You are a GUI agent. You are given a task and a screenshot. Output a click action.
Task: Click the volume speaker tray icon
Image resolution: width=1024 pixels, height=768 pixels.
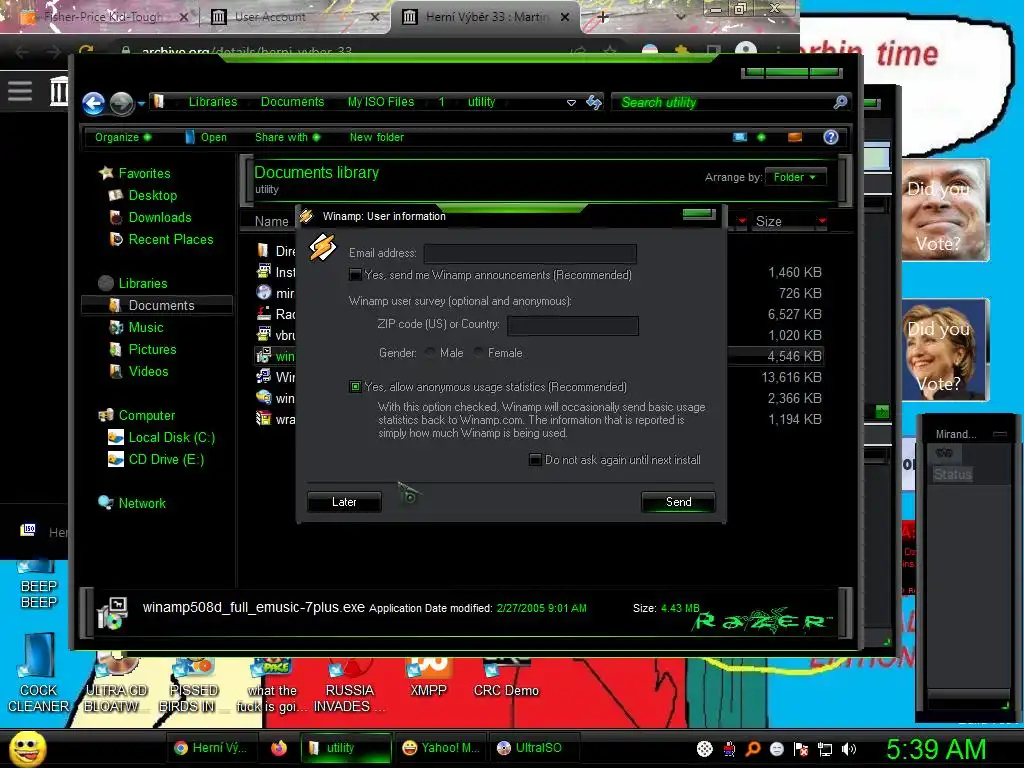(x=849, y=749)
